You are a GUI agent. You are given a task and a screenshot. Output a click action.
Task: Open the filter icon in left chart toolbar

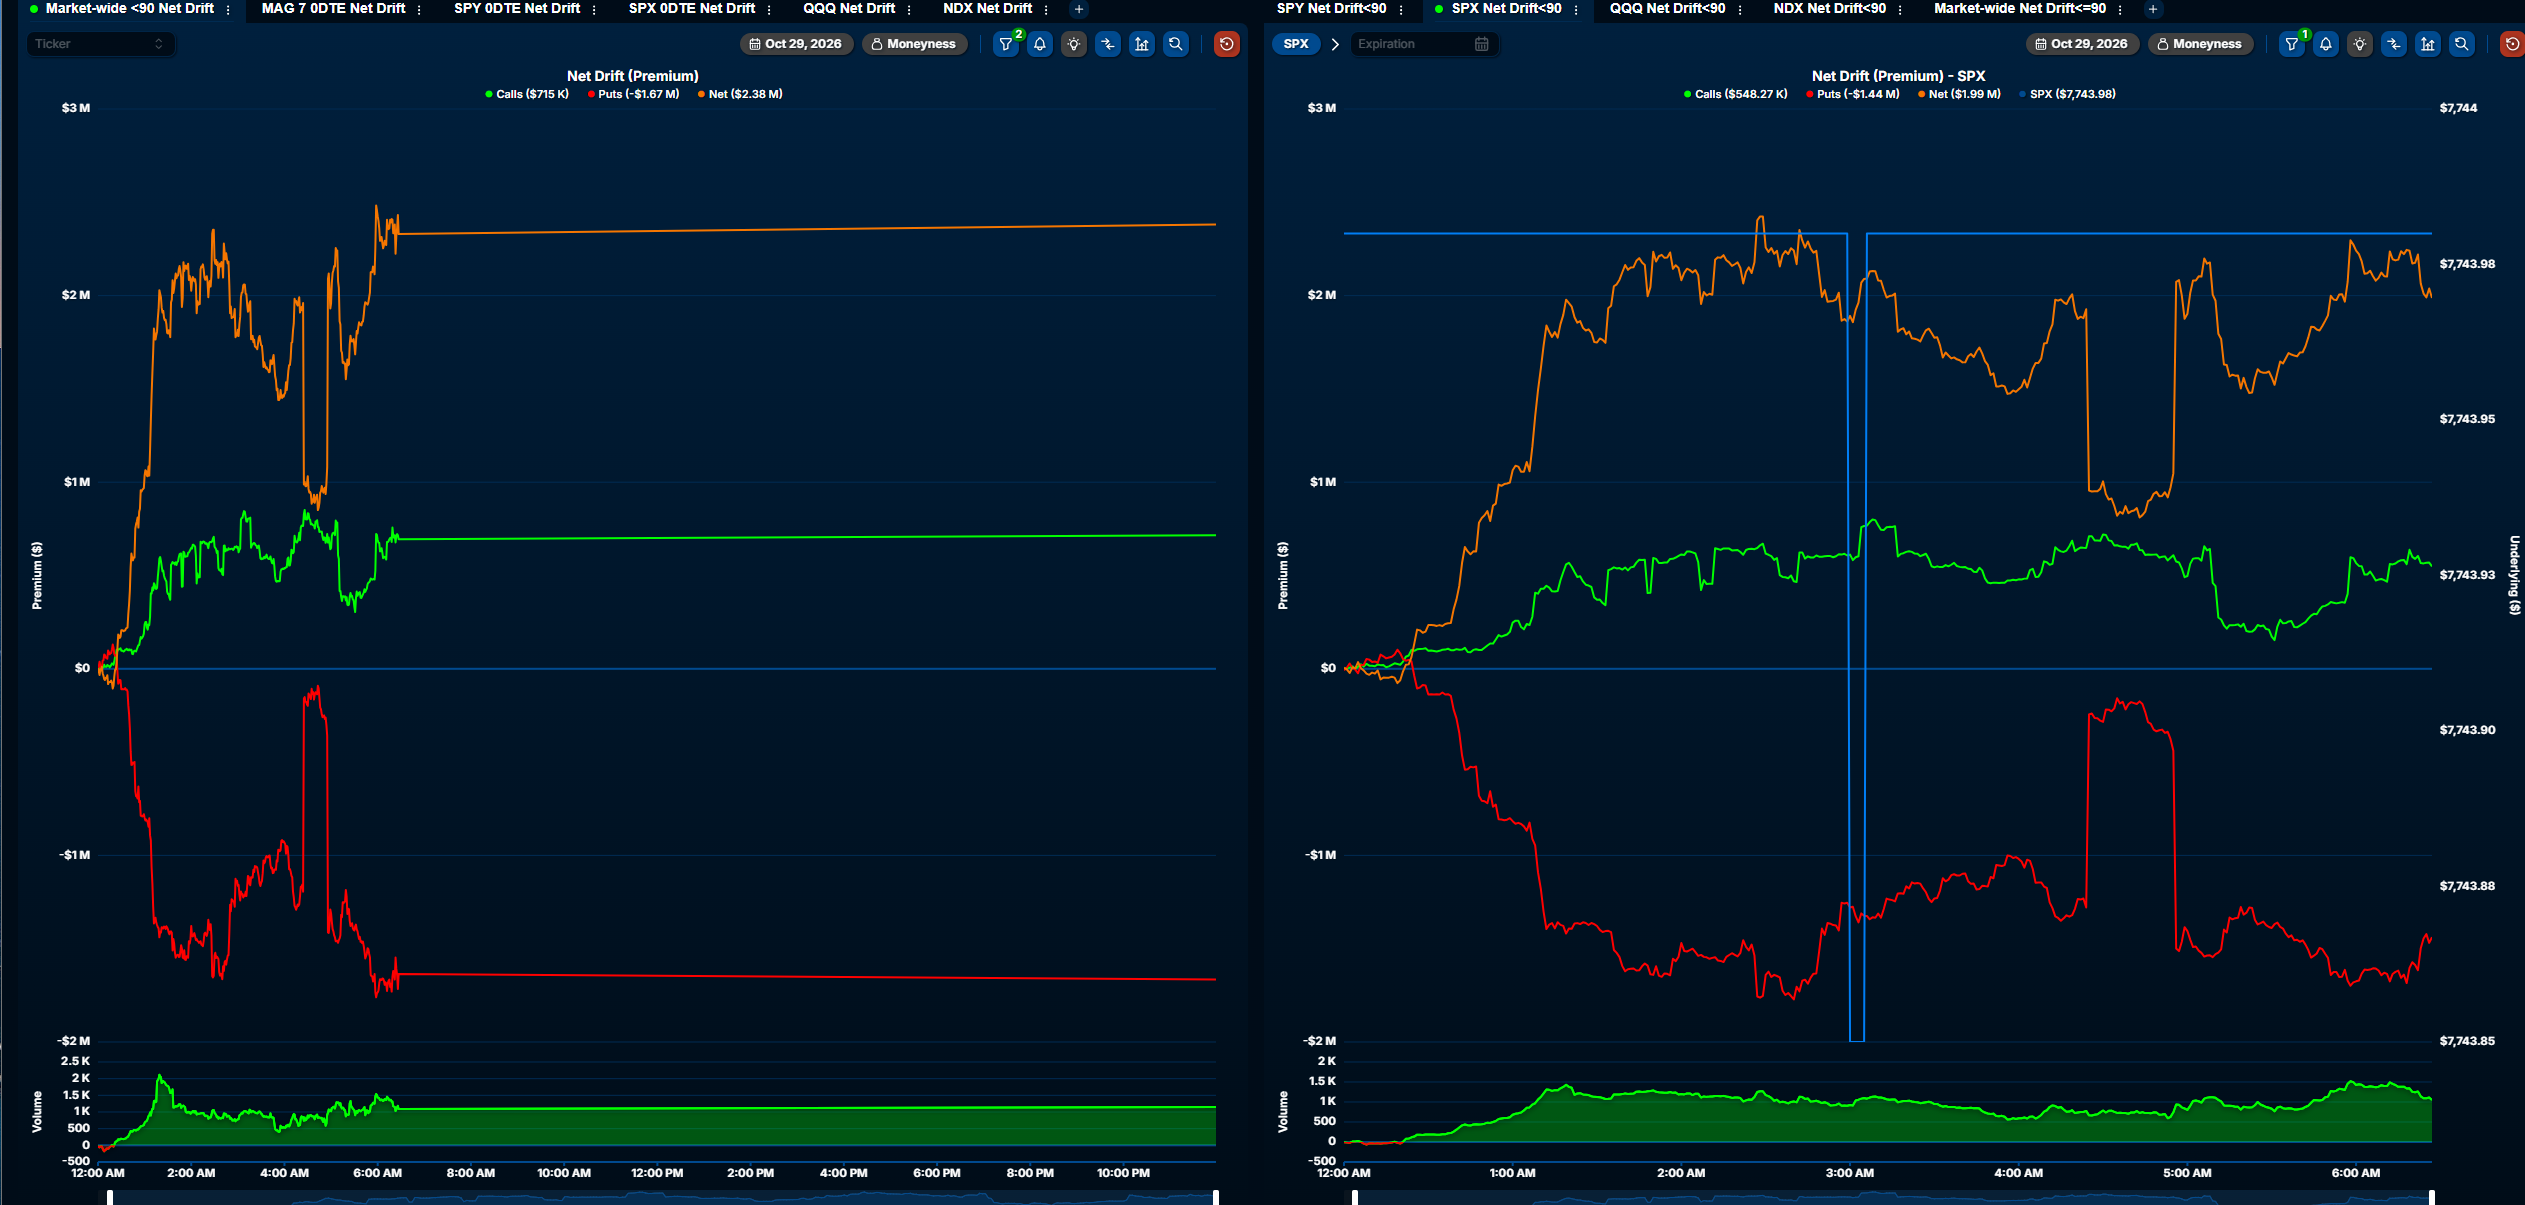tap(1006, 44)
